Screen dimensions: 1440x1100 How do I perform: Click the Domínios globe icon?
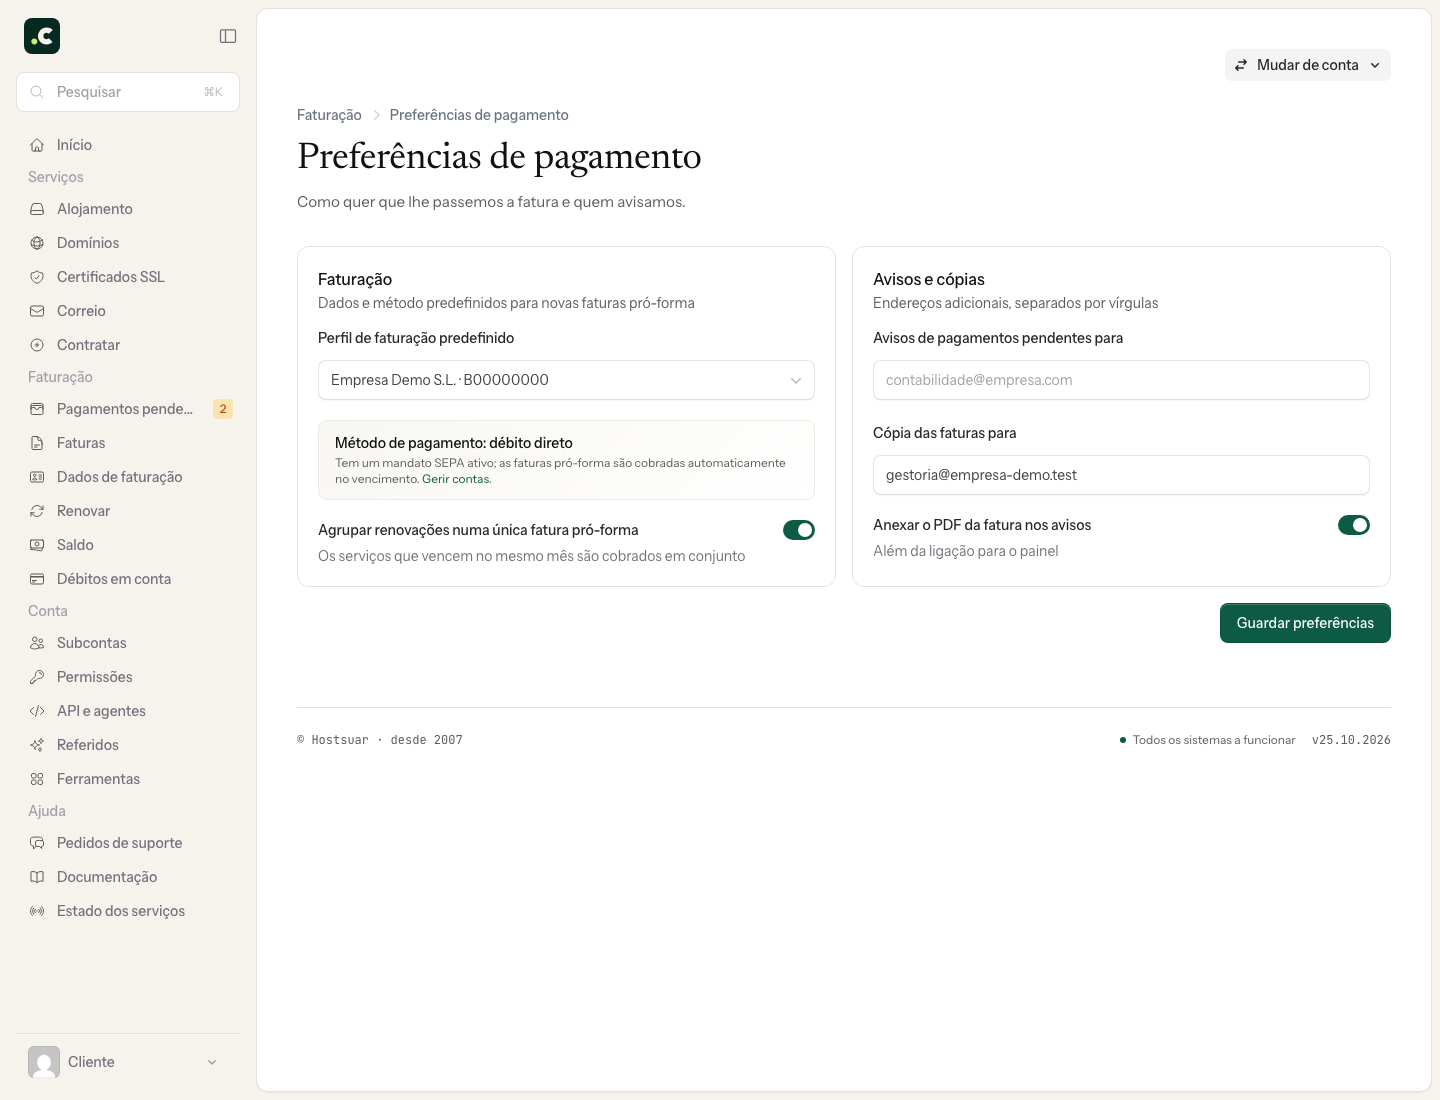point(37,243)
